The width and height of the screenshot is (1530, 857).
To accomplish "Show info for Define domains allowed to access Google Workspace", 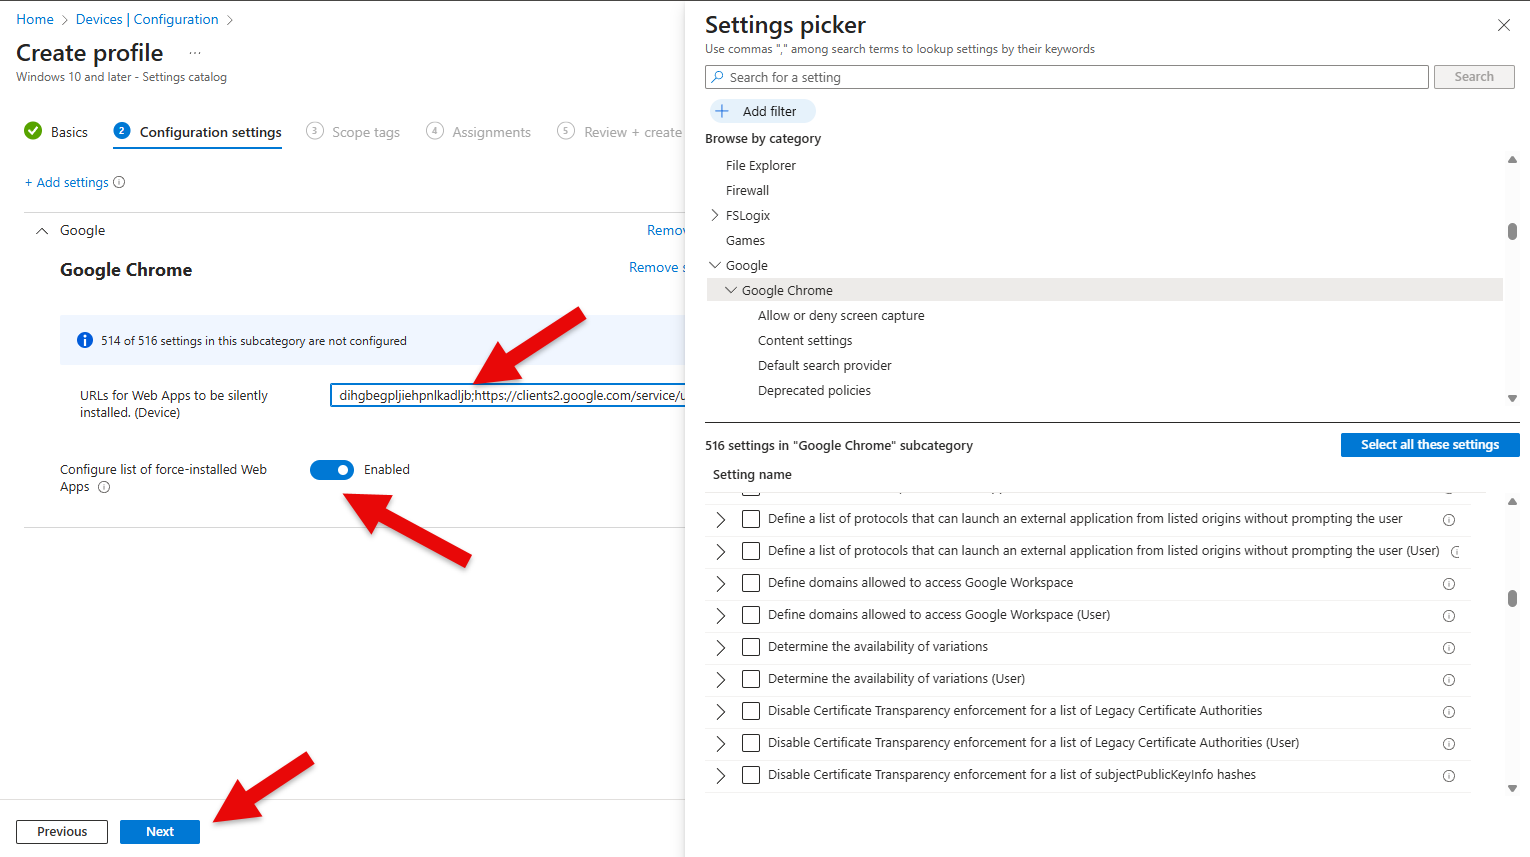I will click(x=1449, y=584).
